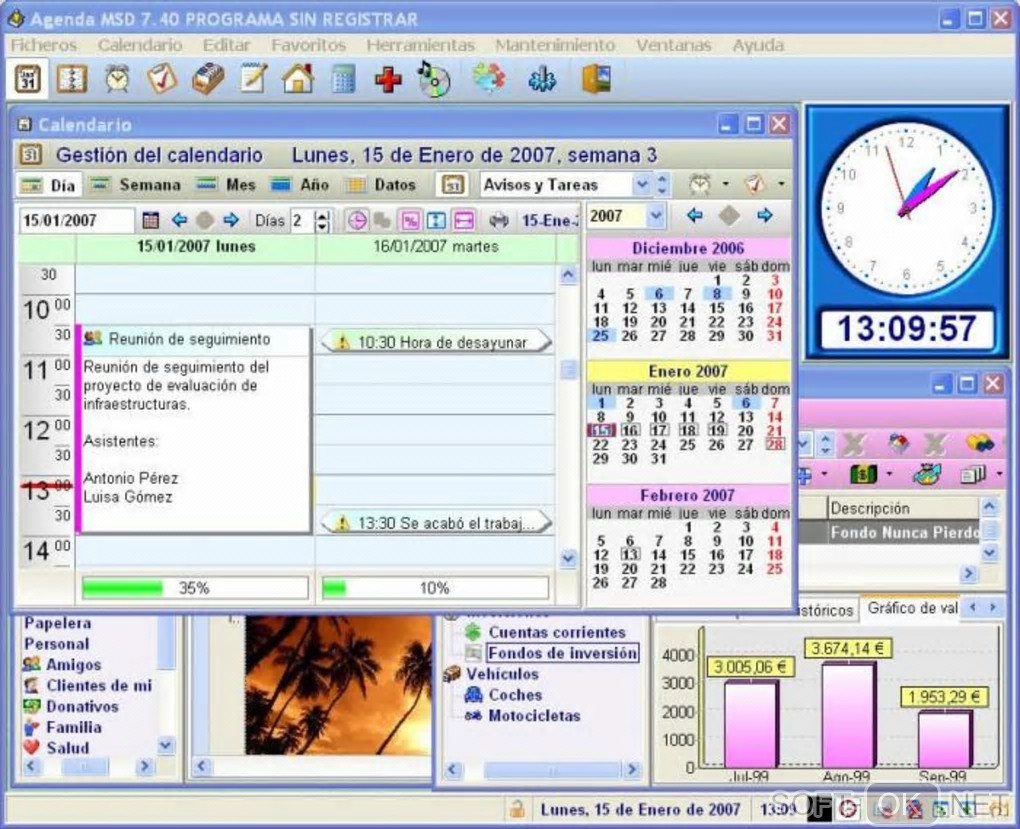Viewport: 1020px width, 829px height.
Task: Click the red cross health icon
Action: tap(388, 79)
